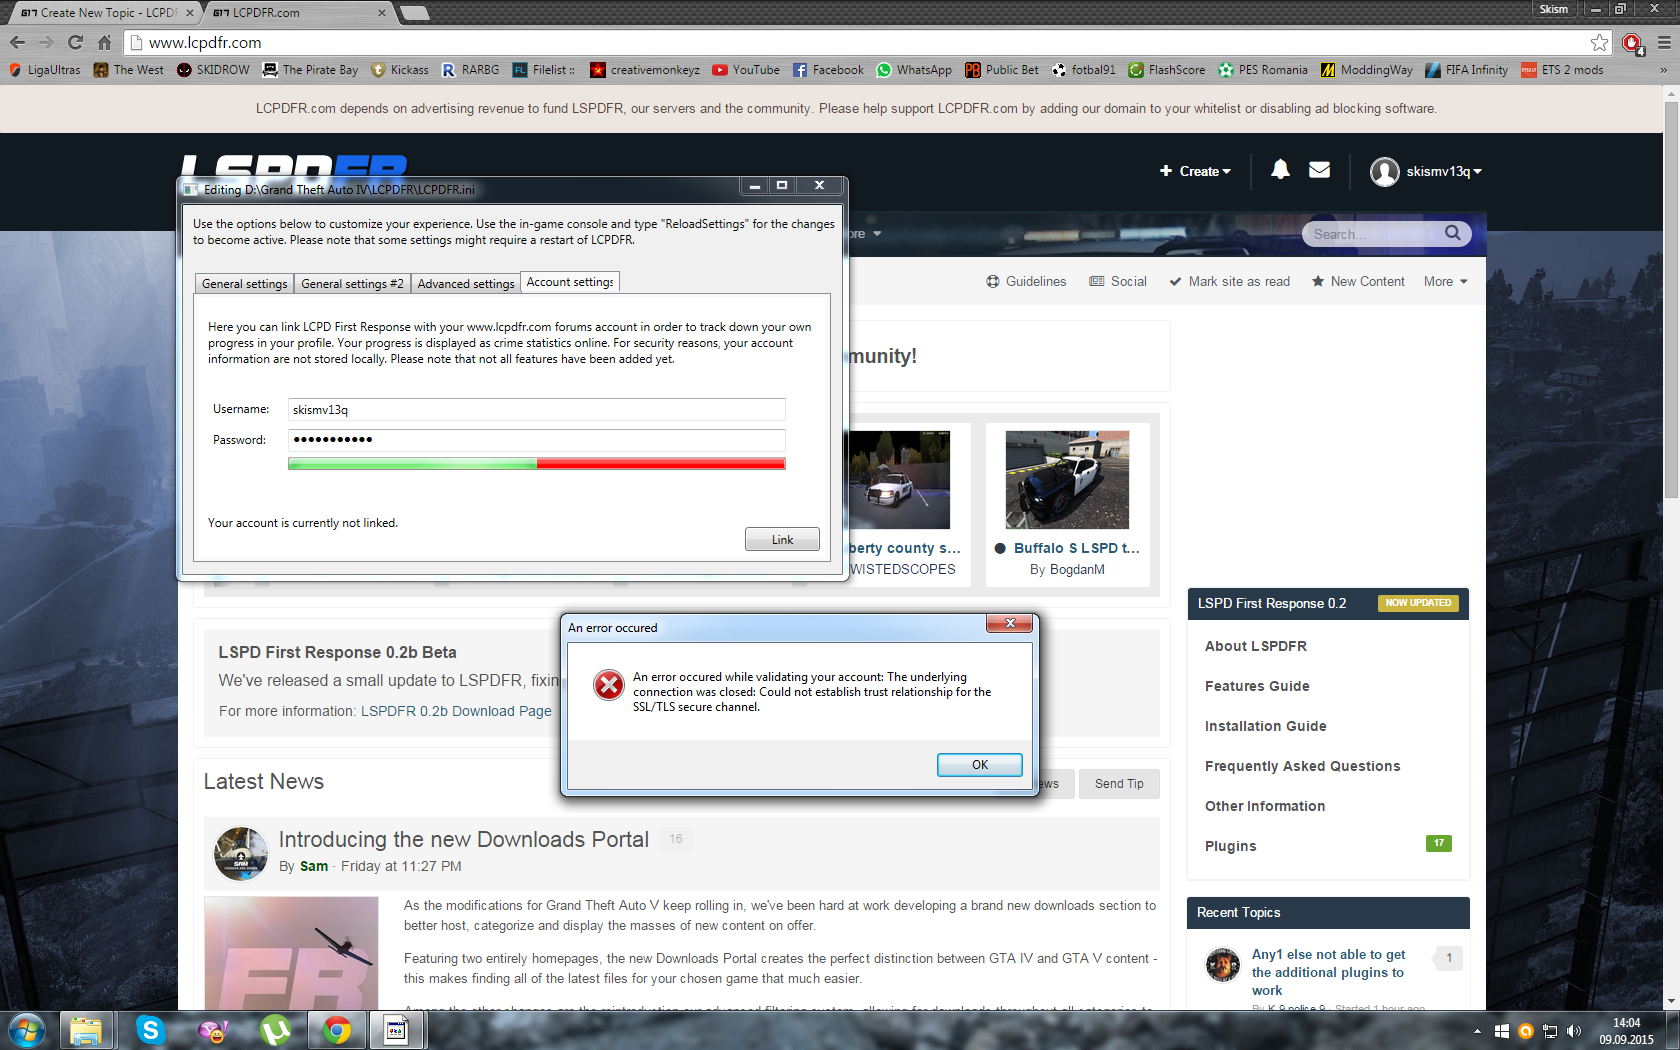
Task: Reload the page with the refresh icon
Action: pyautogui.click(x=76, y=42)
